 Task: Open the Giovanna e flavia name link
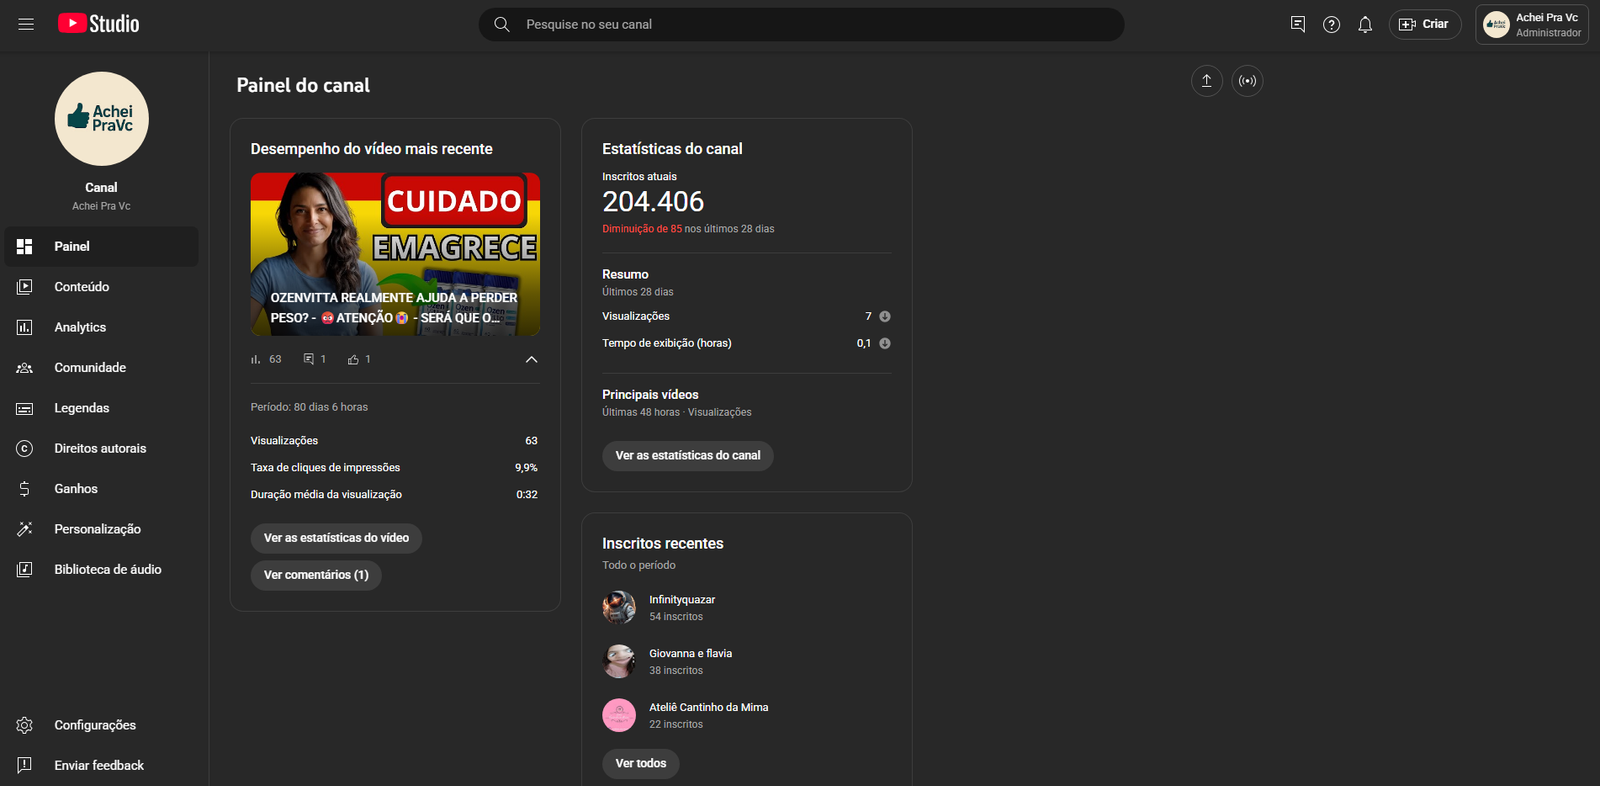point(691,654)
